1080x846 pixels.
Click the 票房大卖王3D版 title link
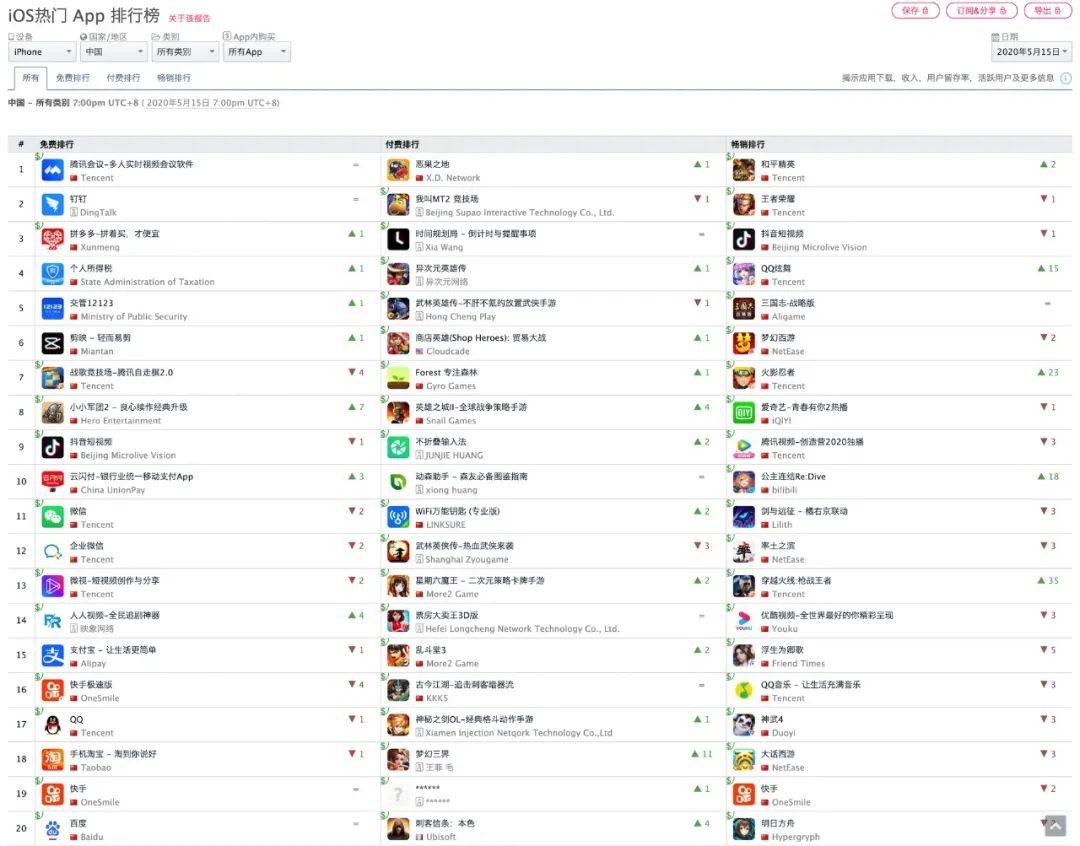tap(446, 615)
